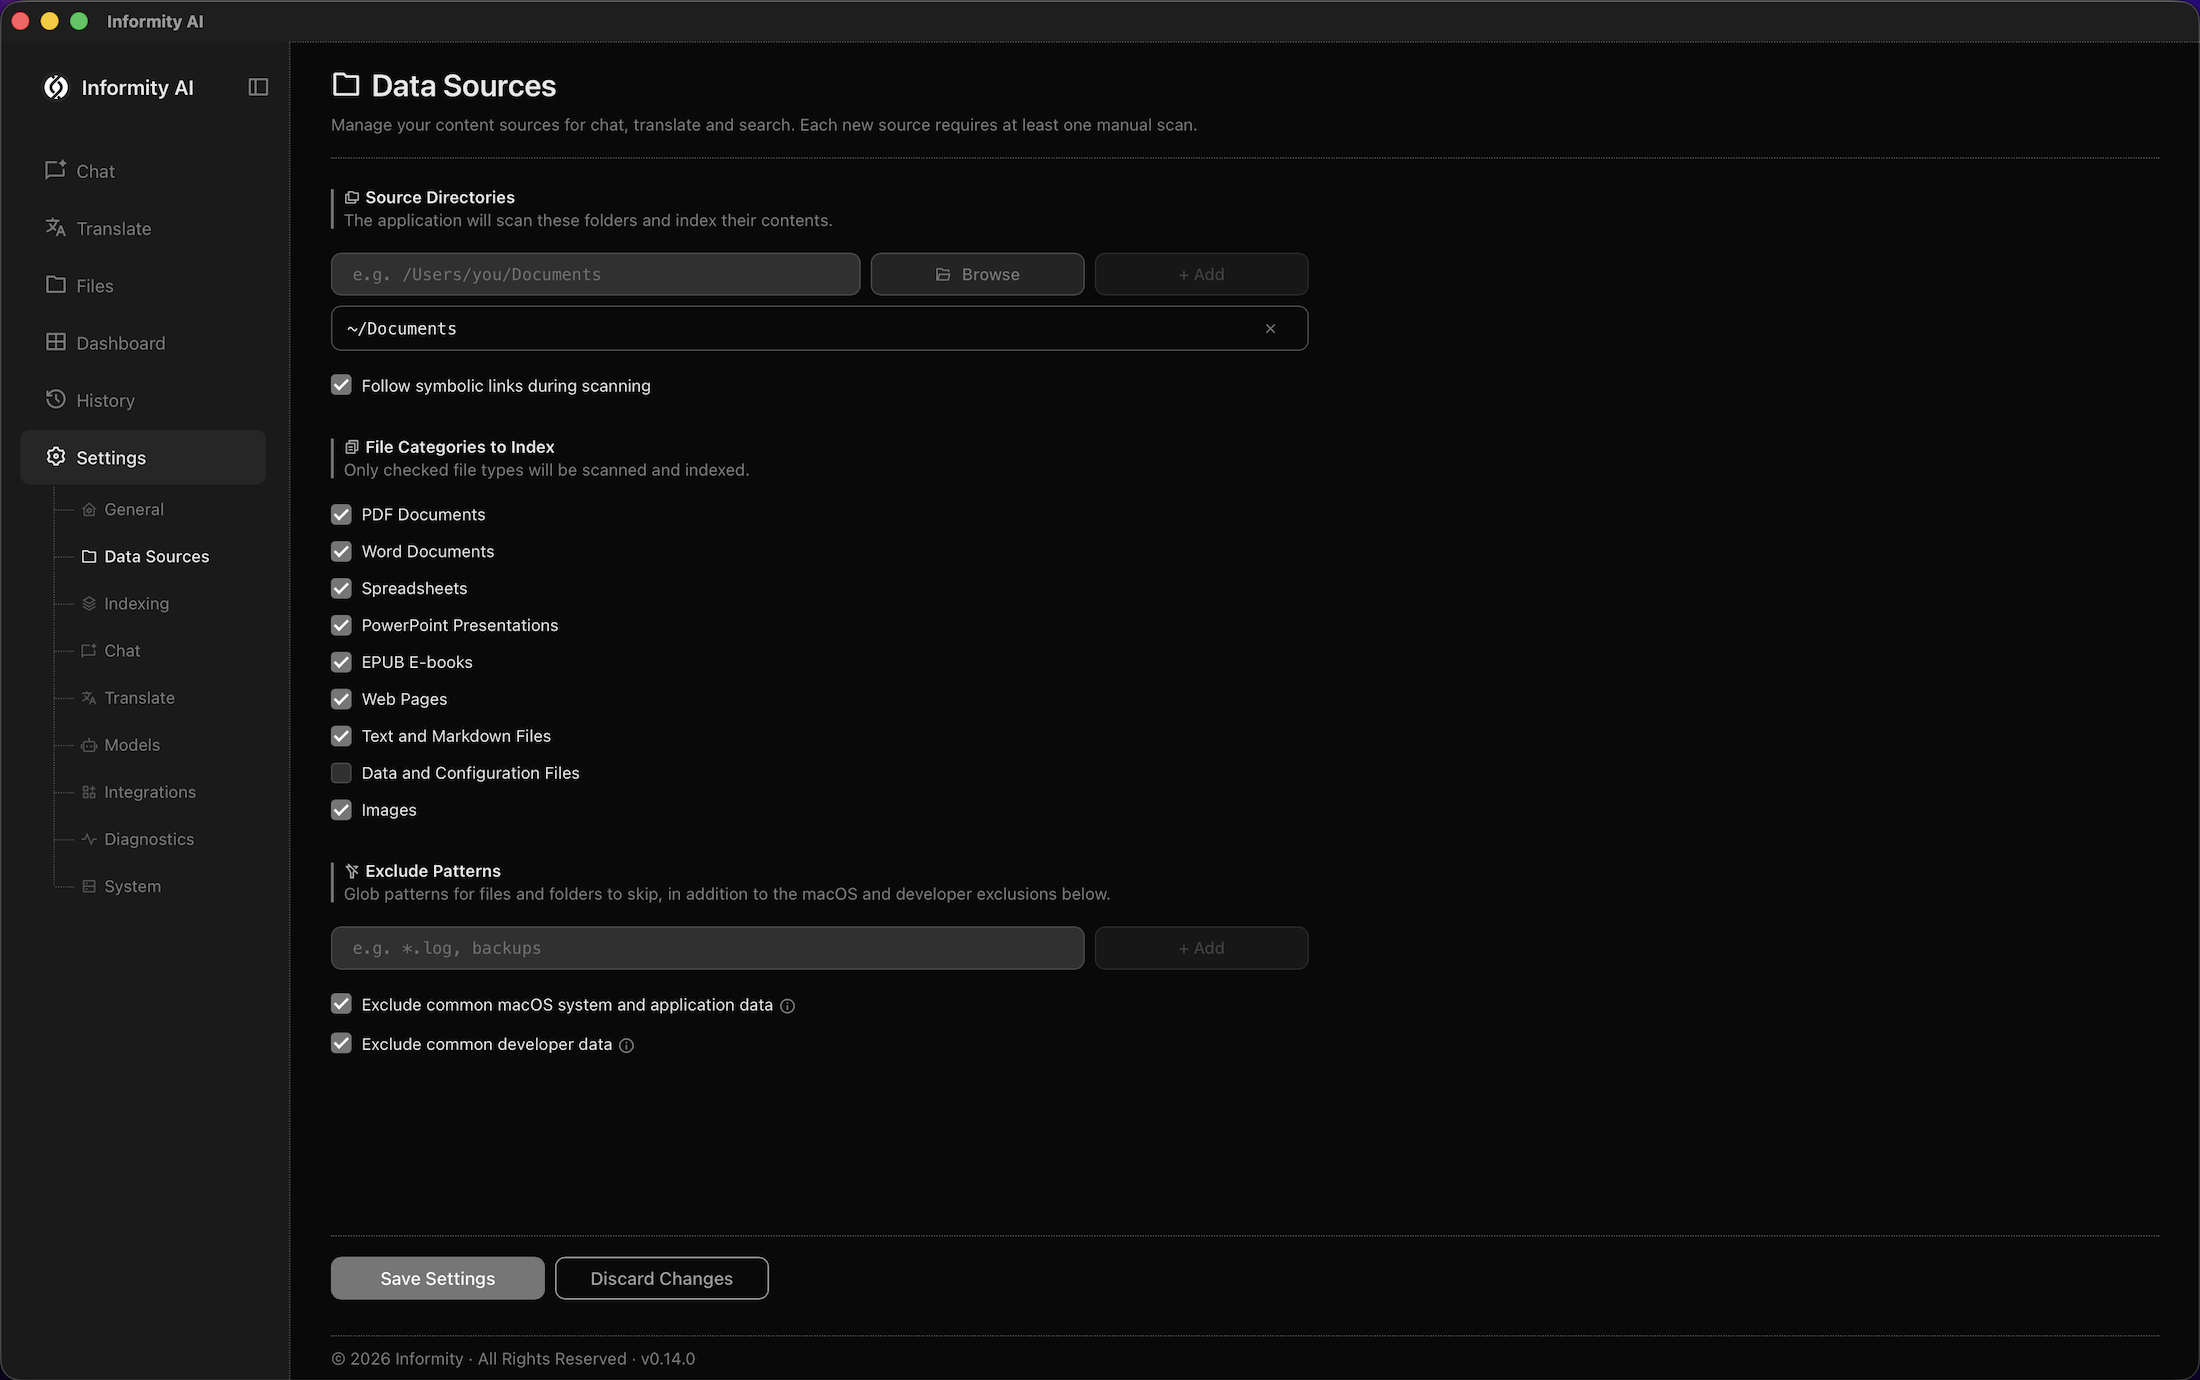This screenshot has width=2200, height=1380.
Task: Toggle the Images checkbox
Action: coord(341,810)
